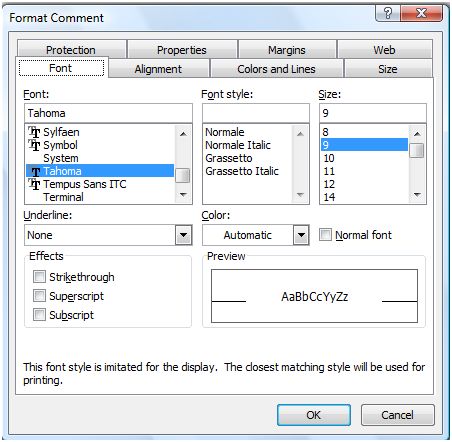Select size 8 in the list
This screenshot has width=452, height=442.
pos(364,132)
